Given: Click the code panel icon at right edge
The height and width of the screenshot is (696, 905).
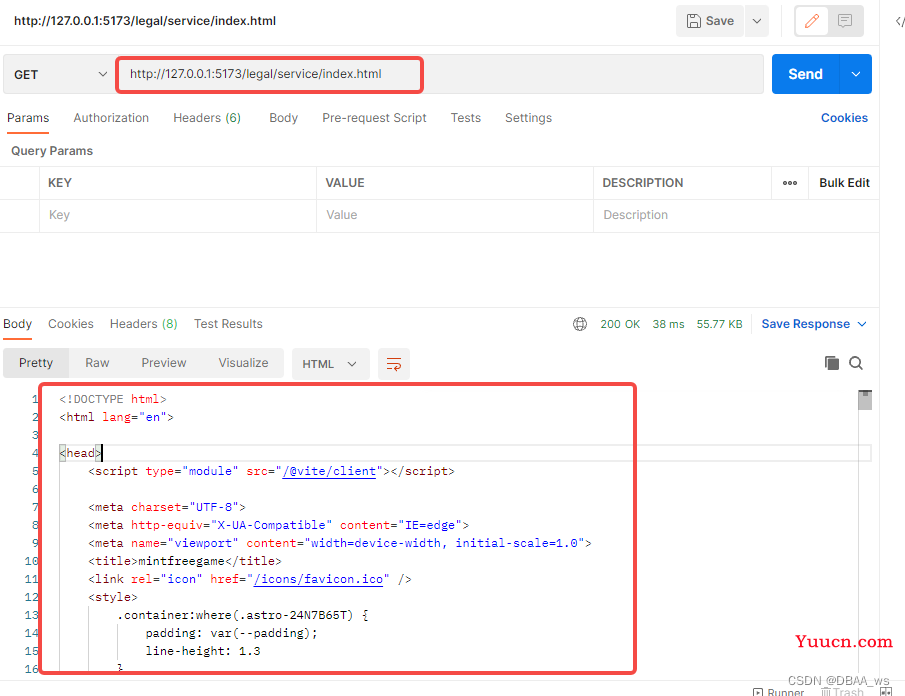Looking at the screenshot, I should click(x=899, y=22).
